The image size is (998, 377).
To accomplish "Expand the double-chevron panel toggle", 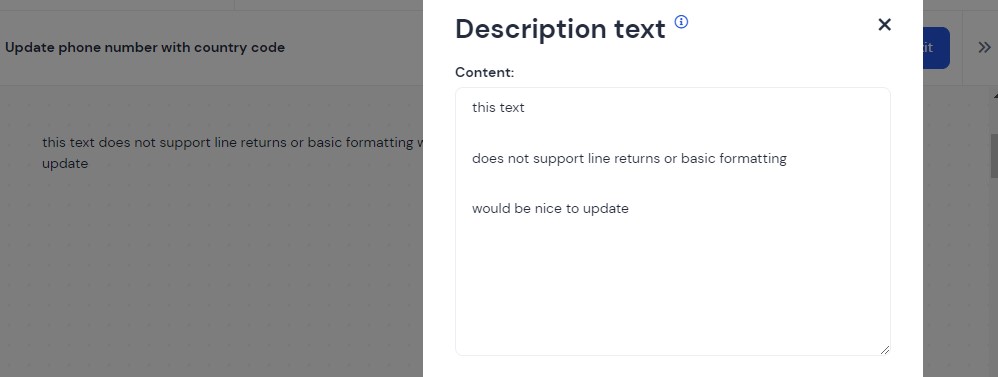I will [984, 48].
